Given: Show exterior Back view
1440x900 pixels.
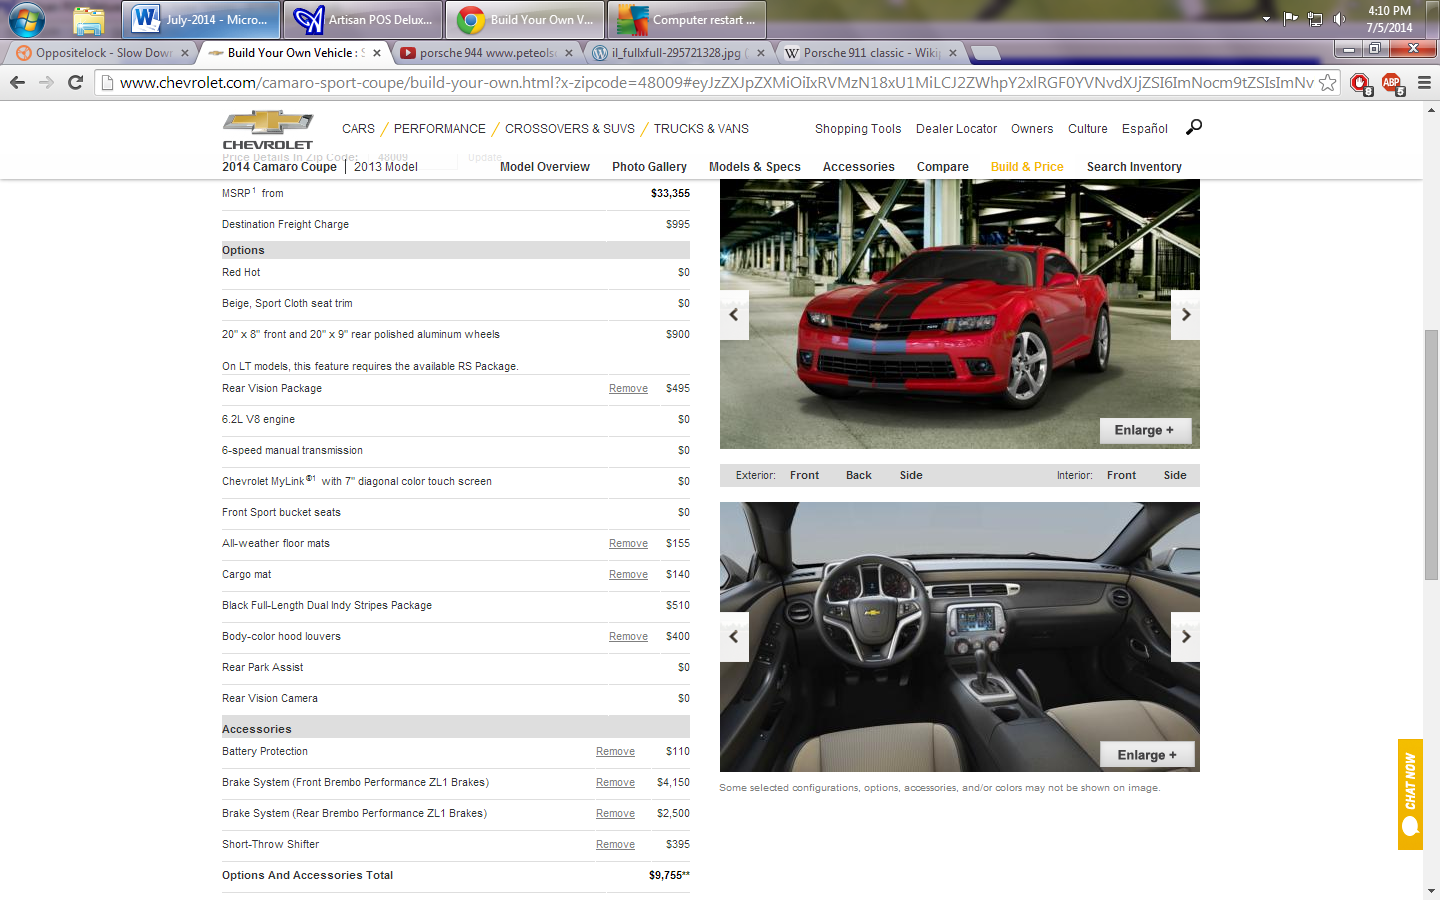Looking at the screenshot, I should pos(858,476).
